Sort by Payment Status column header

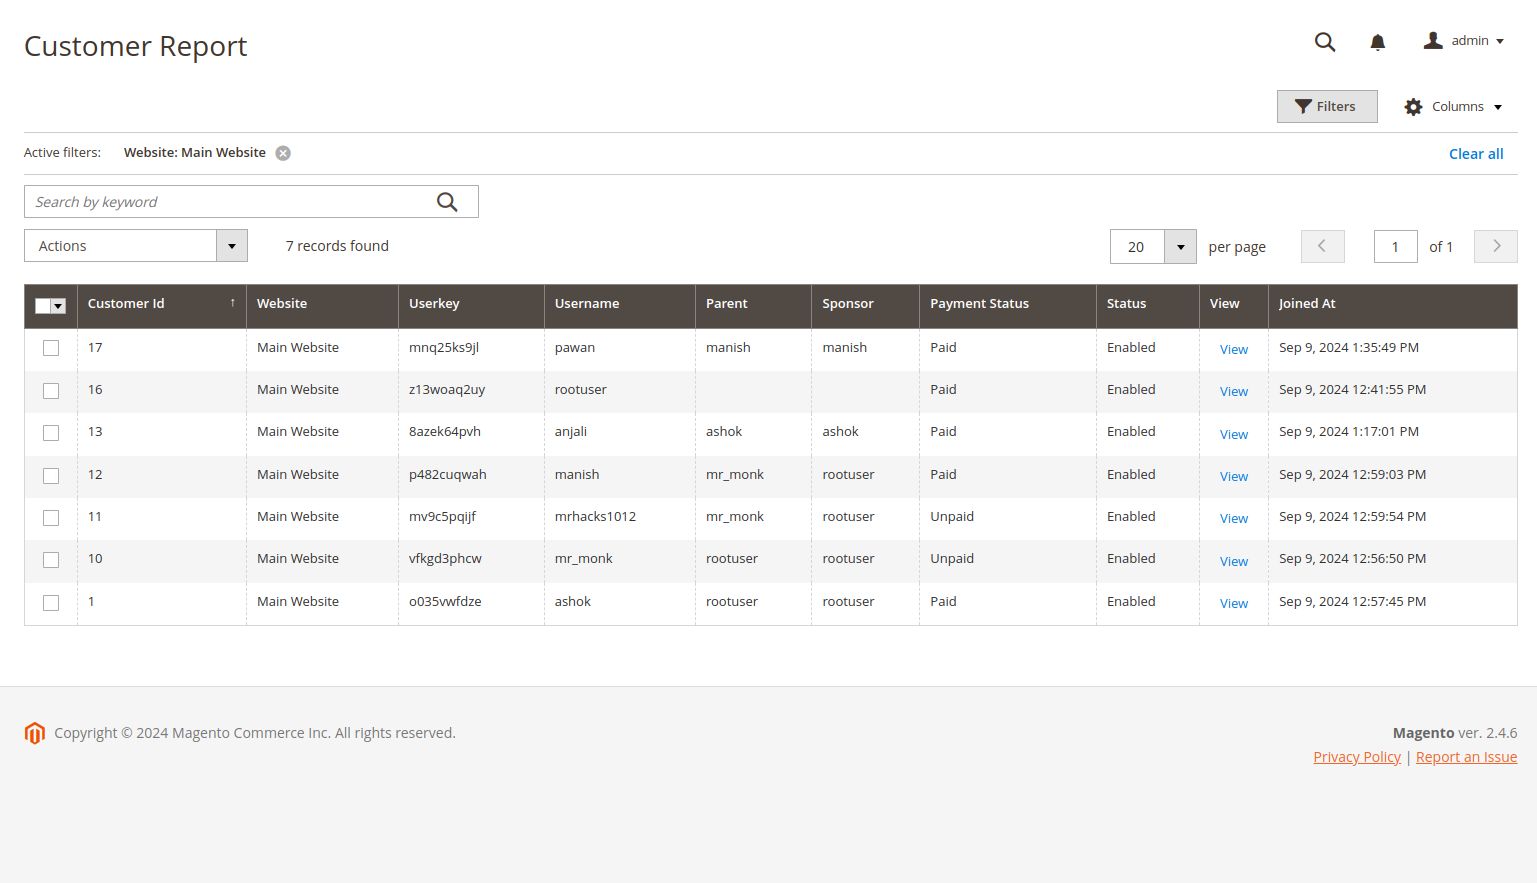979,304
